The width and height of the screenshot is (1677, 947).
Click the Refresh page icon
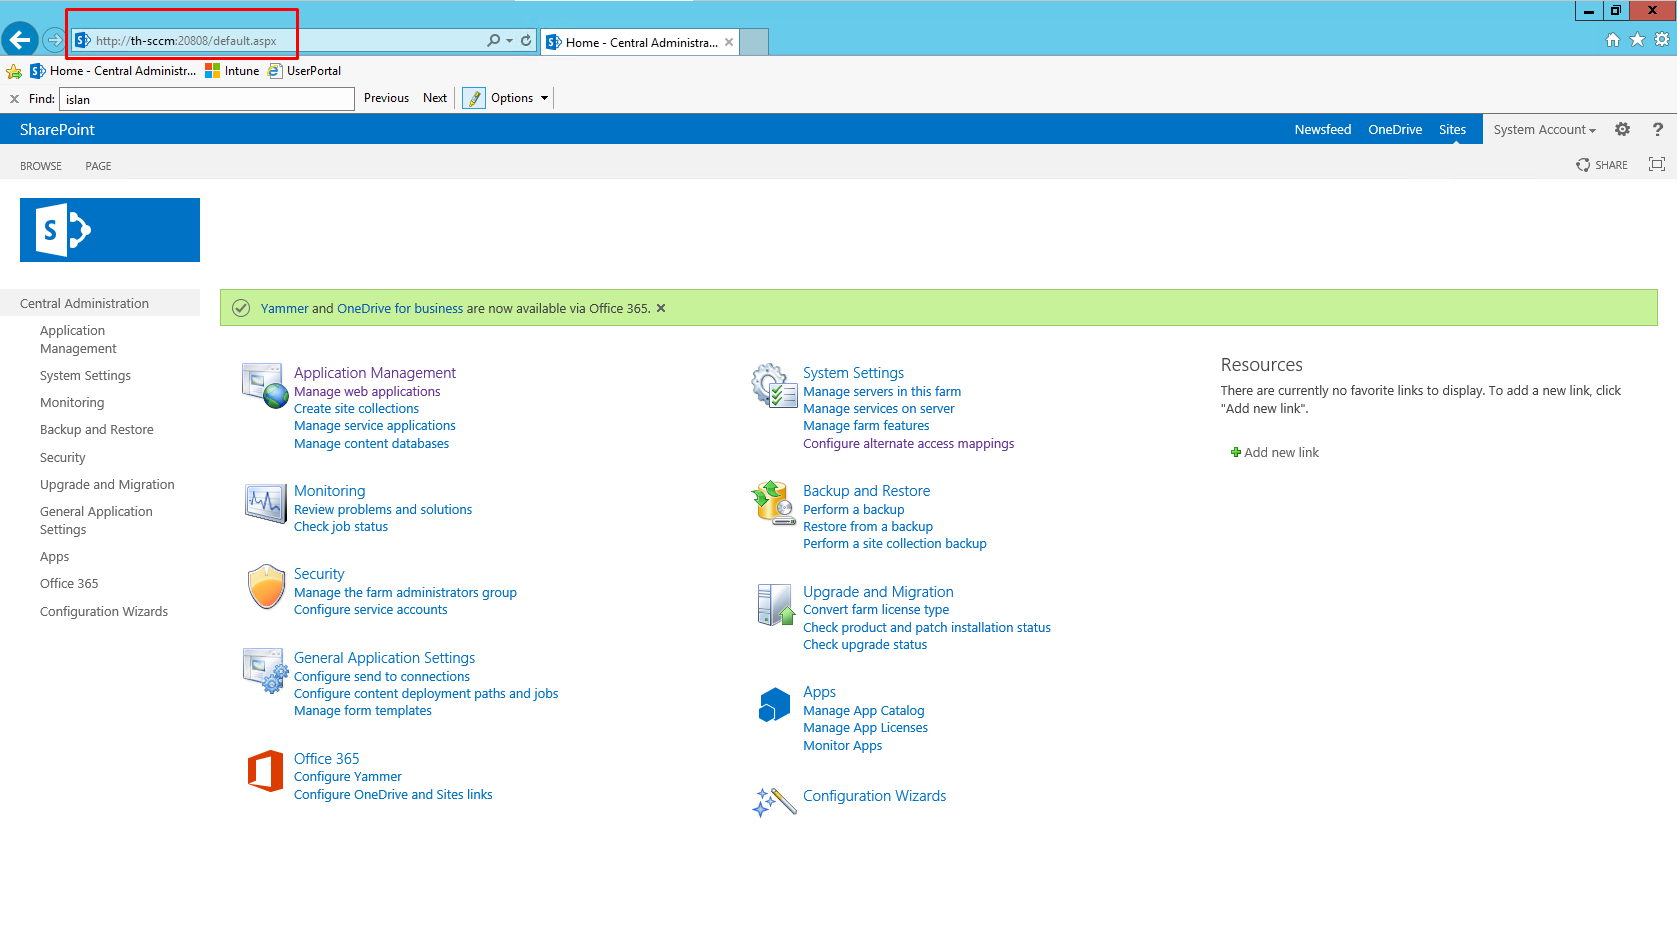point(526,41)
